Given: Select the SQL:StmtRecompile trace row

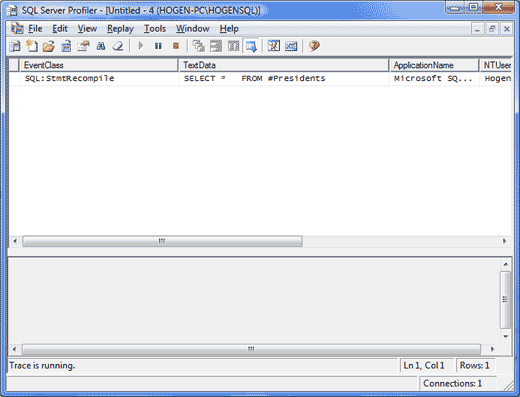Looking at the screenshot, I should click(x=260, y=79).
